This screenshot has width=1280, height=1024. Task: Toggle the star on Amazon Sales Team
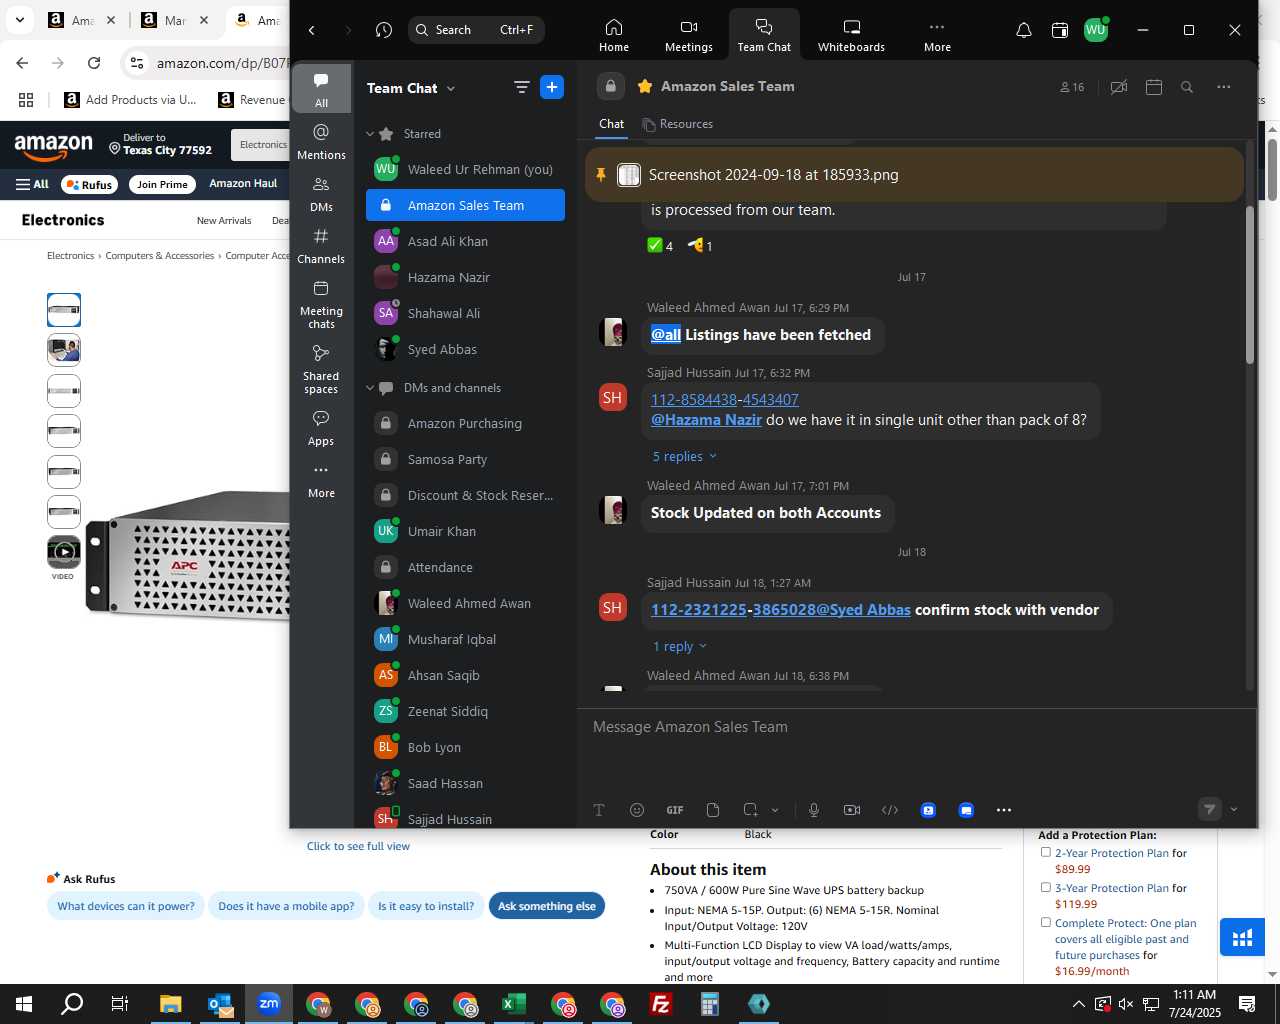coord(645,86)
